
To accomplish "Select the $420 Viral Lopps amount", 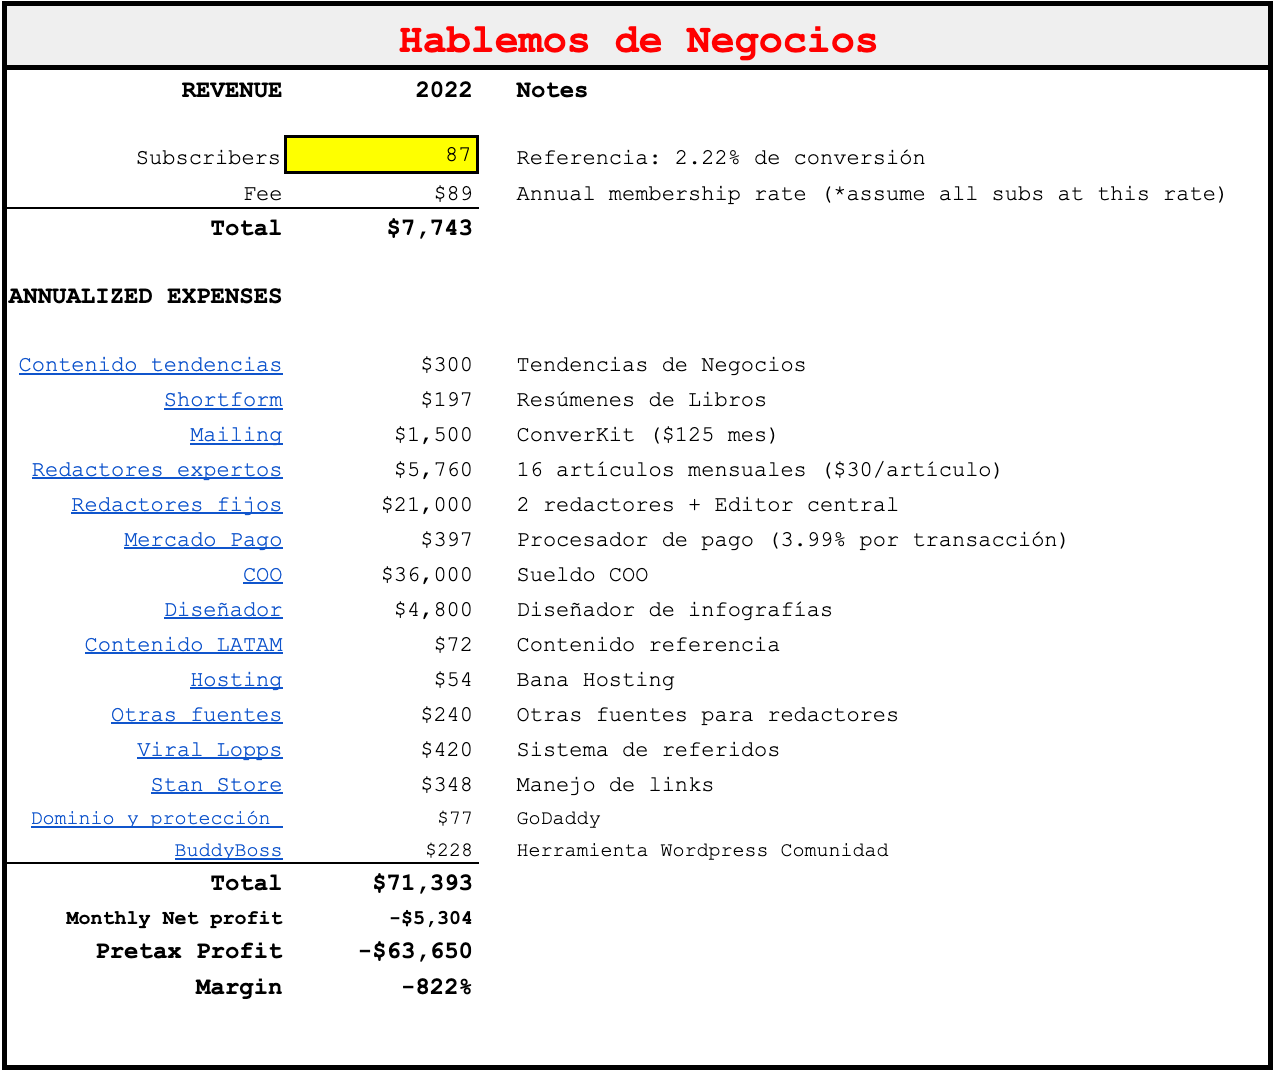I will (x=447, y=750).
